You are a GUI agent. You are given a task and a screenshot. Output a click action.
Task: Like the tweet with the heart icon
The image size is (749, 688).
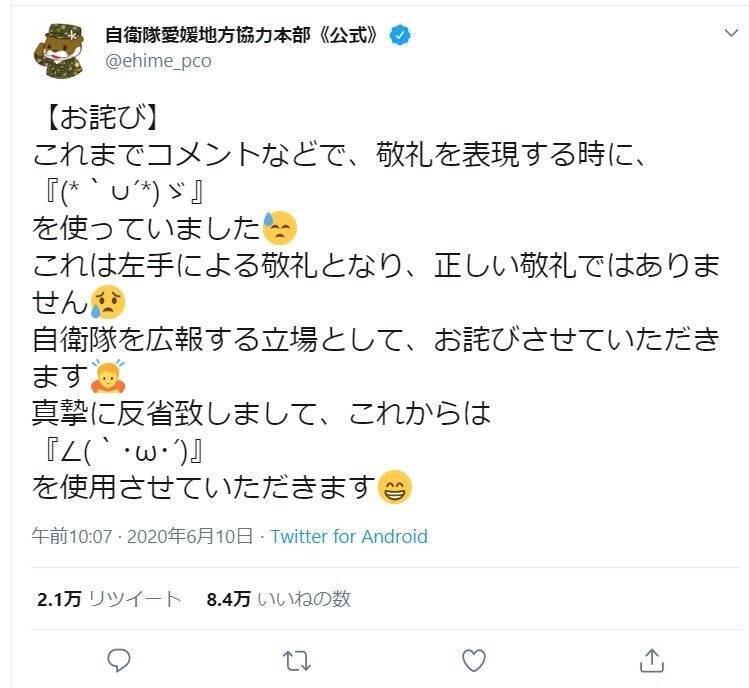click(474, 658)
